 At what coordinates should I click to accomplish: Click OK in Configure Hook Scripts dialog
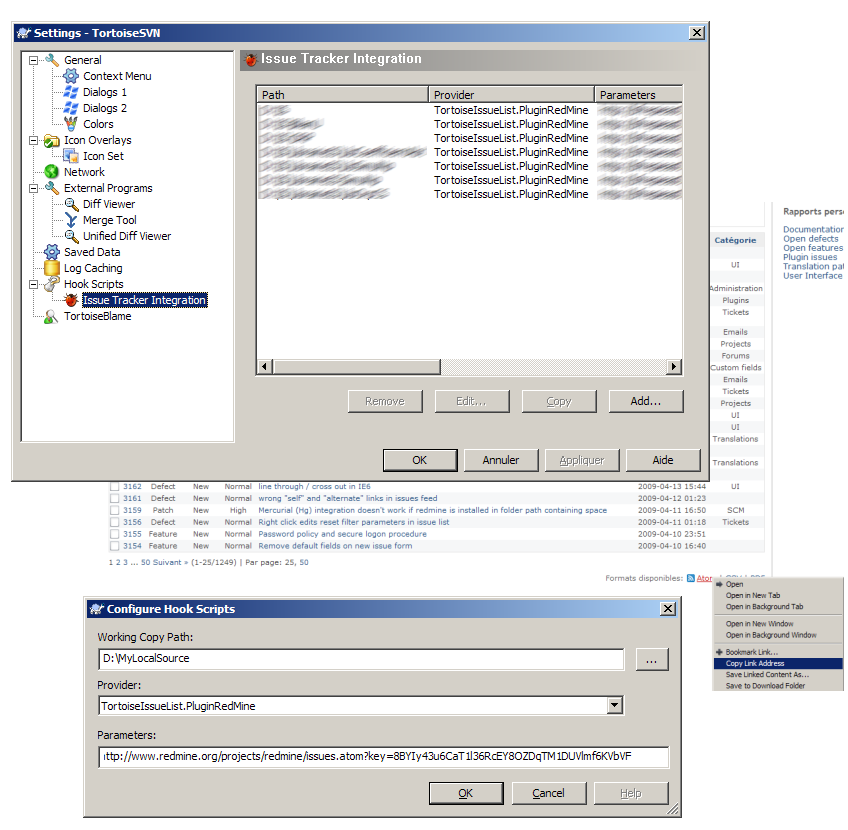(x=466, y=793)
